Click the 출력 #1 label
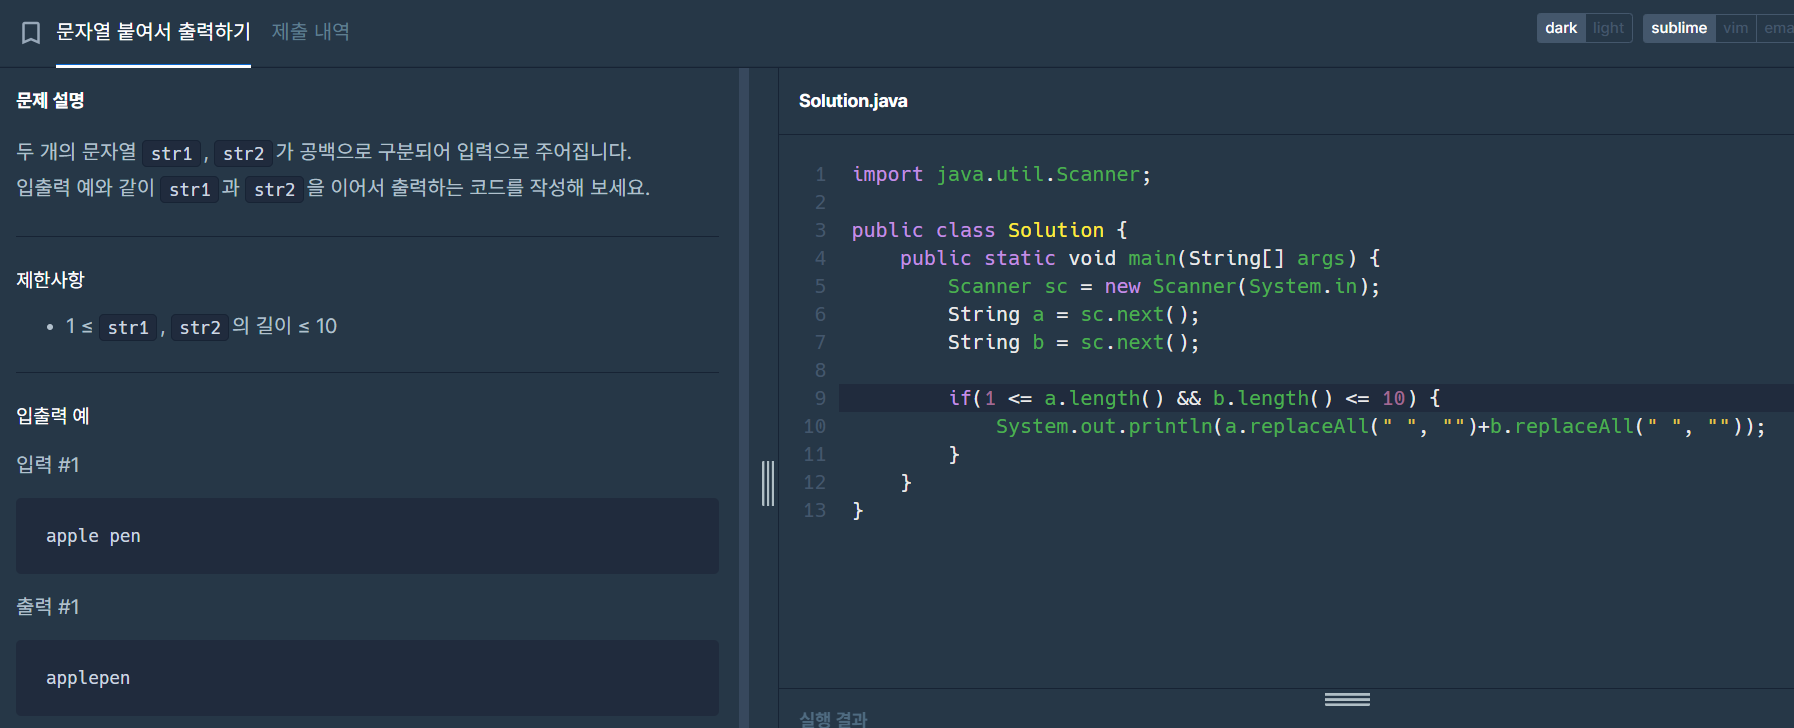 47,606
